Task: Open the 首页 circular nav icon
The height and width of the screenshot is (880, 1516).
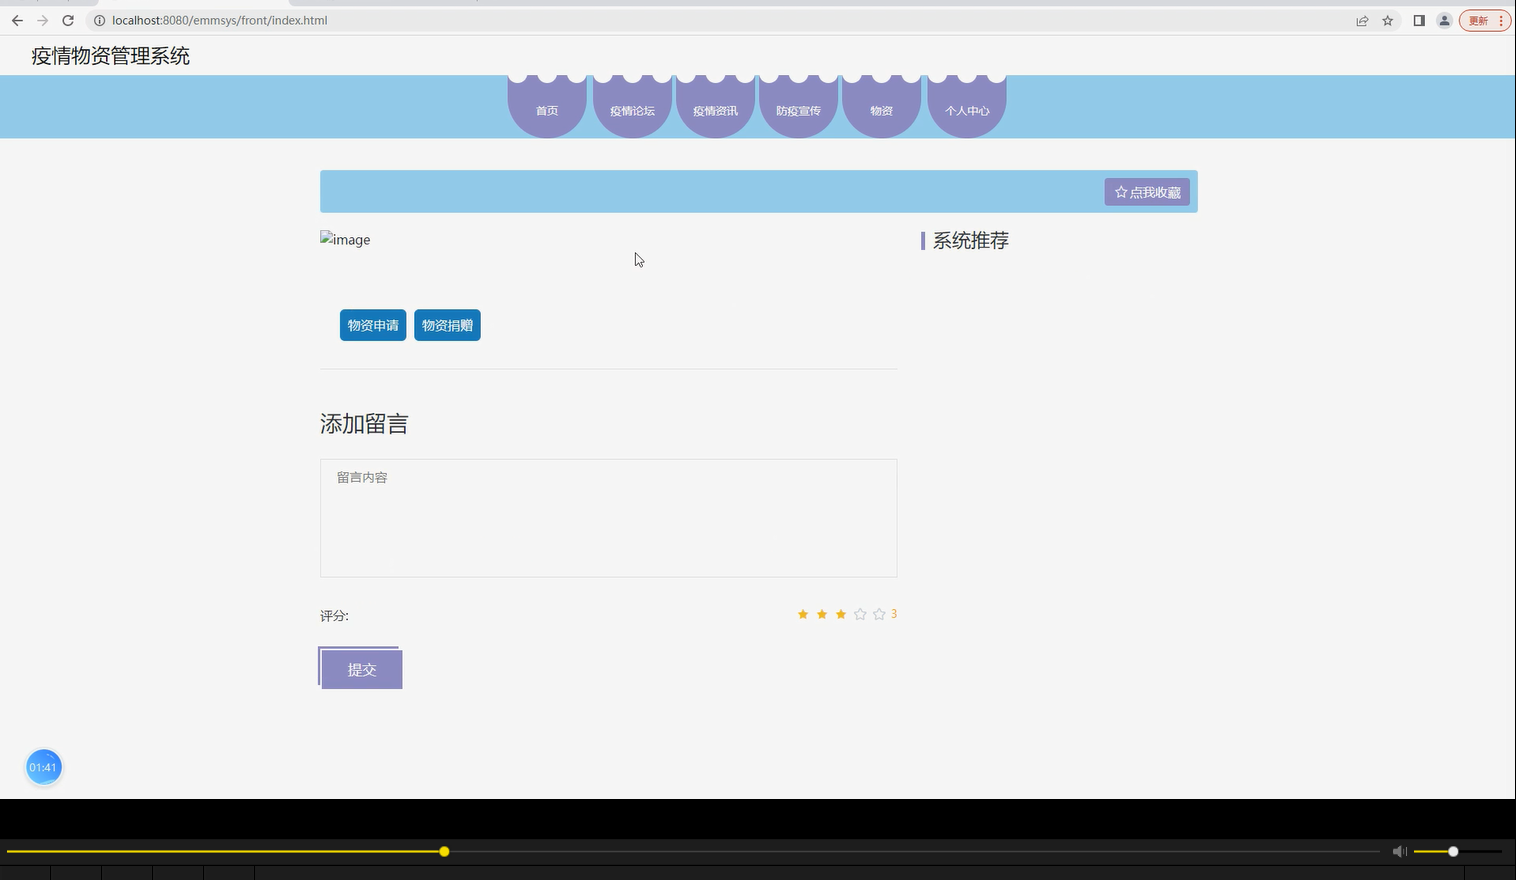Action: click(546, 110)
